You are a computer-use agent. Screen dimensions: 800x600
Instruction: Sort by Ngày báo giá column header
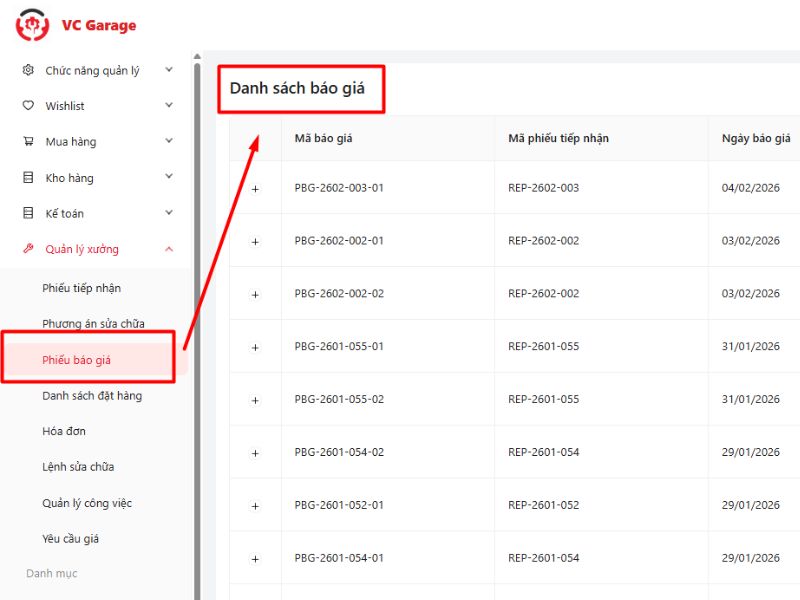coord(755,138)
